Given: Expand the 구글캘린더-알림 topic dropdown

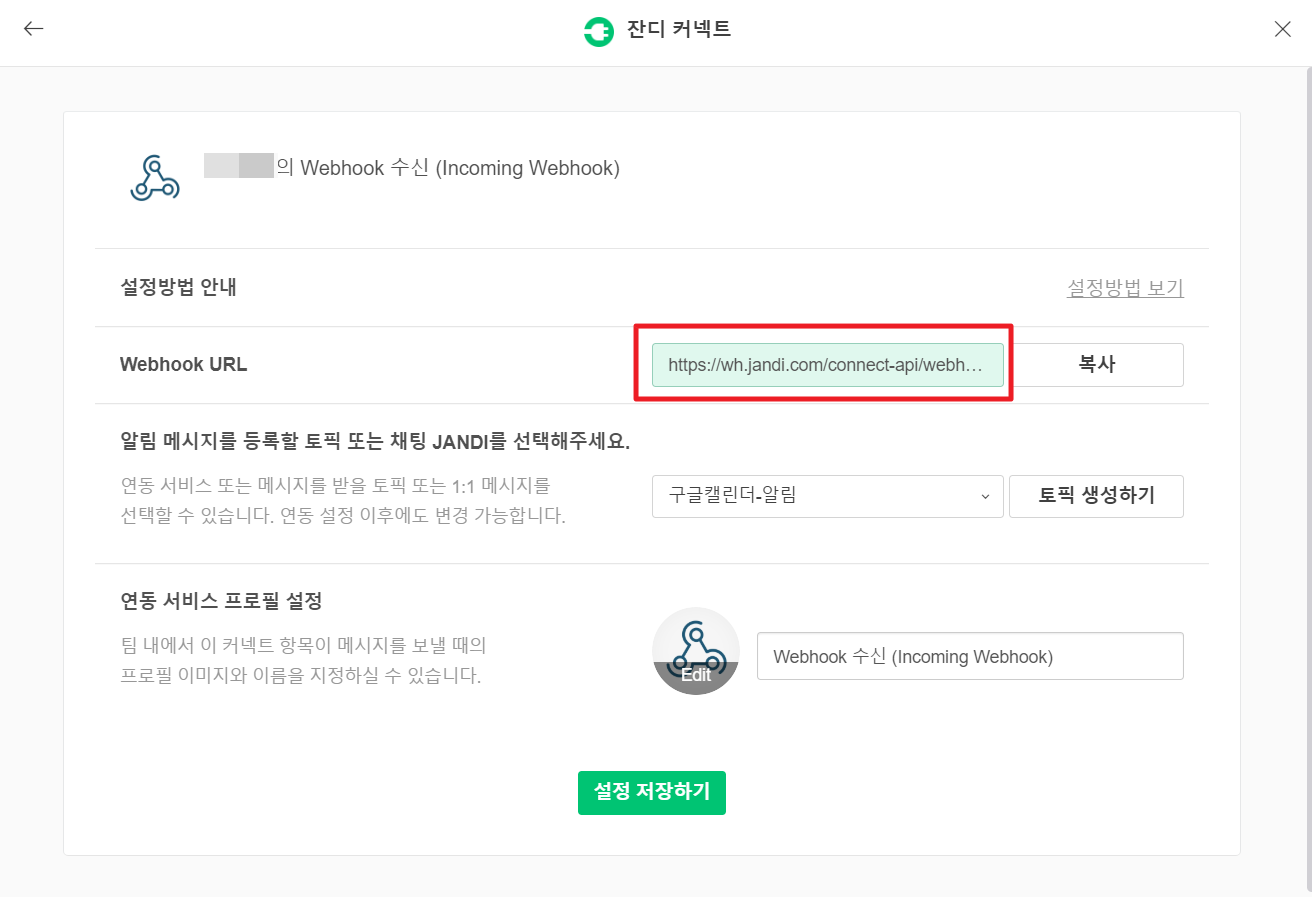Looking at the screenshot, I should point(827,496).
